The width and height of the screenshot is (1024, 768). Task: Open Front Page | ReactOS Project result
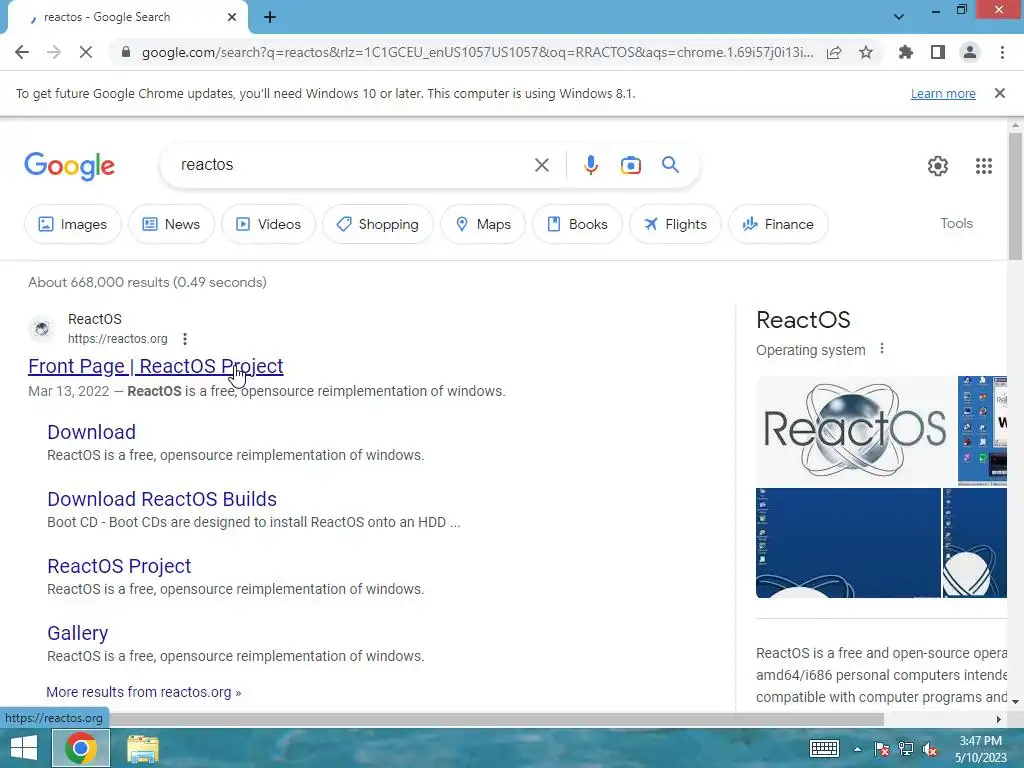[155, 366]
